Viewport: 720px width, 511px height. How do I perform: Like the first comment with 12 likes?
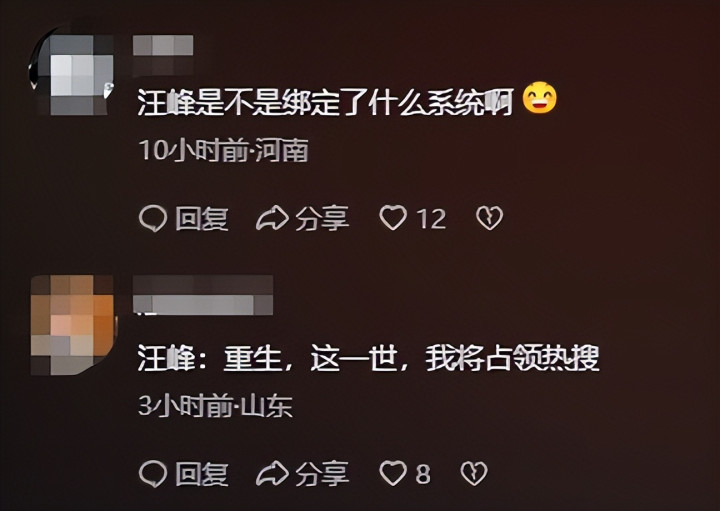tap(393, 218)
